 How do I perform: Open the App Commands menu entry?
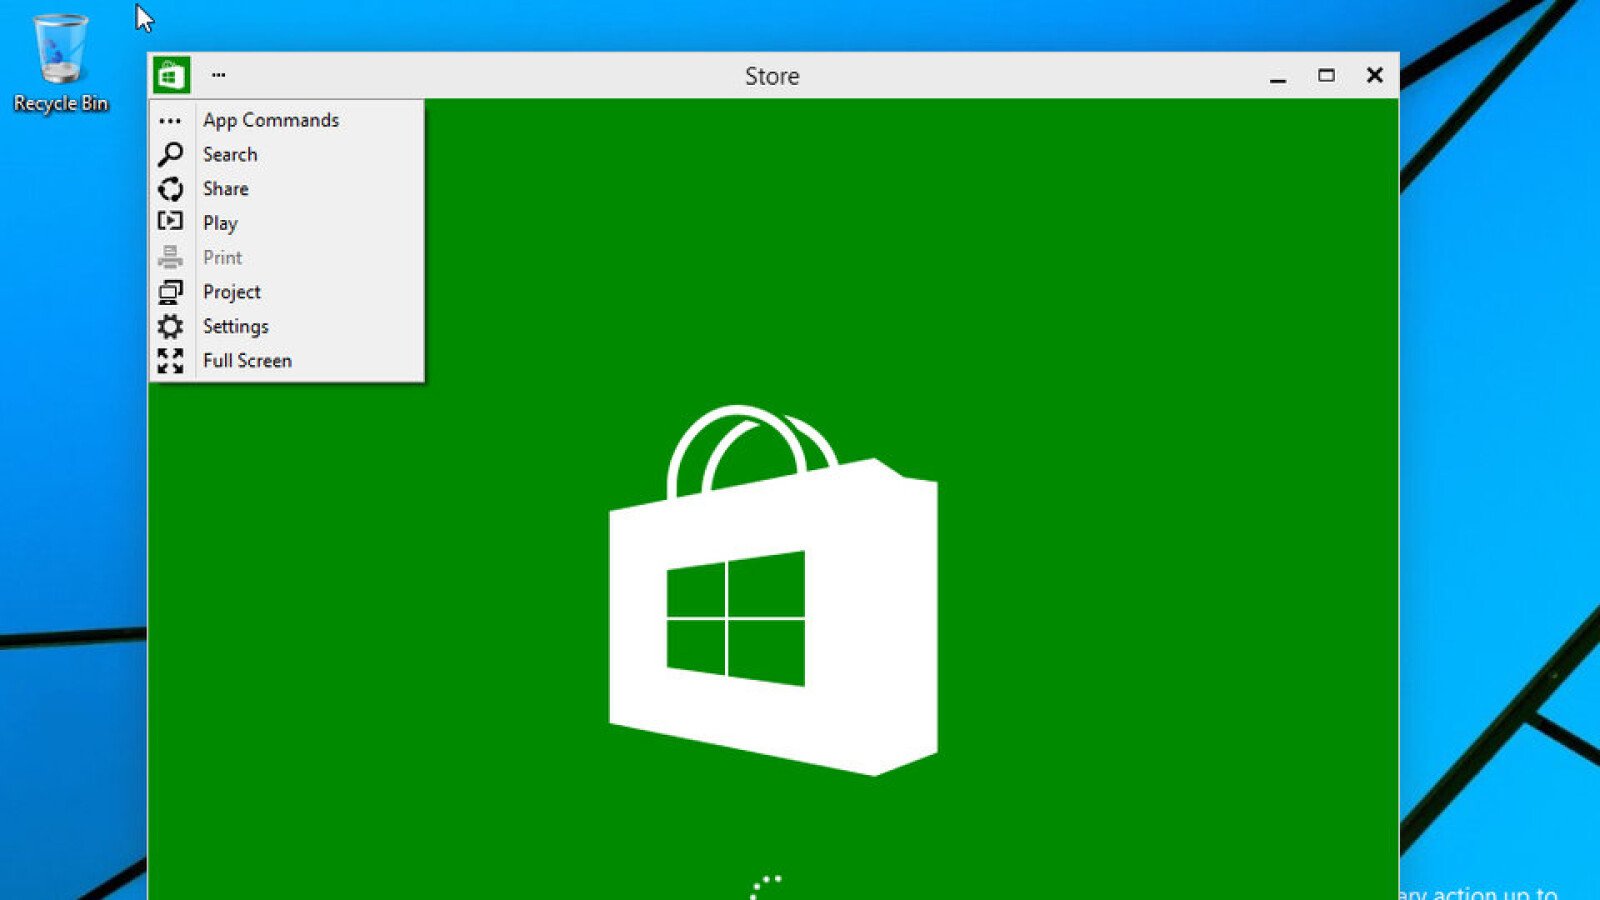(x=271, y=120)
